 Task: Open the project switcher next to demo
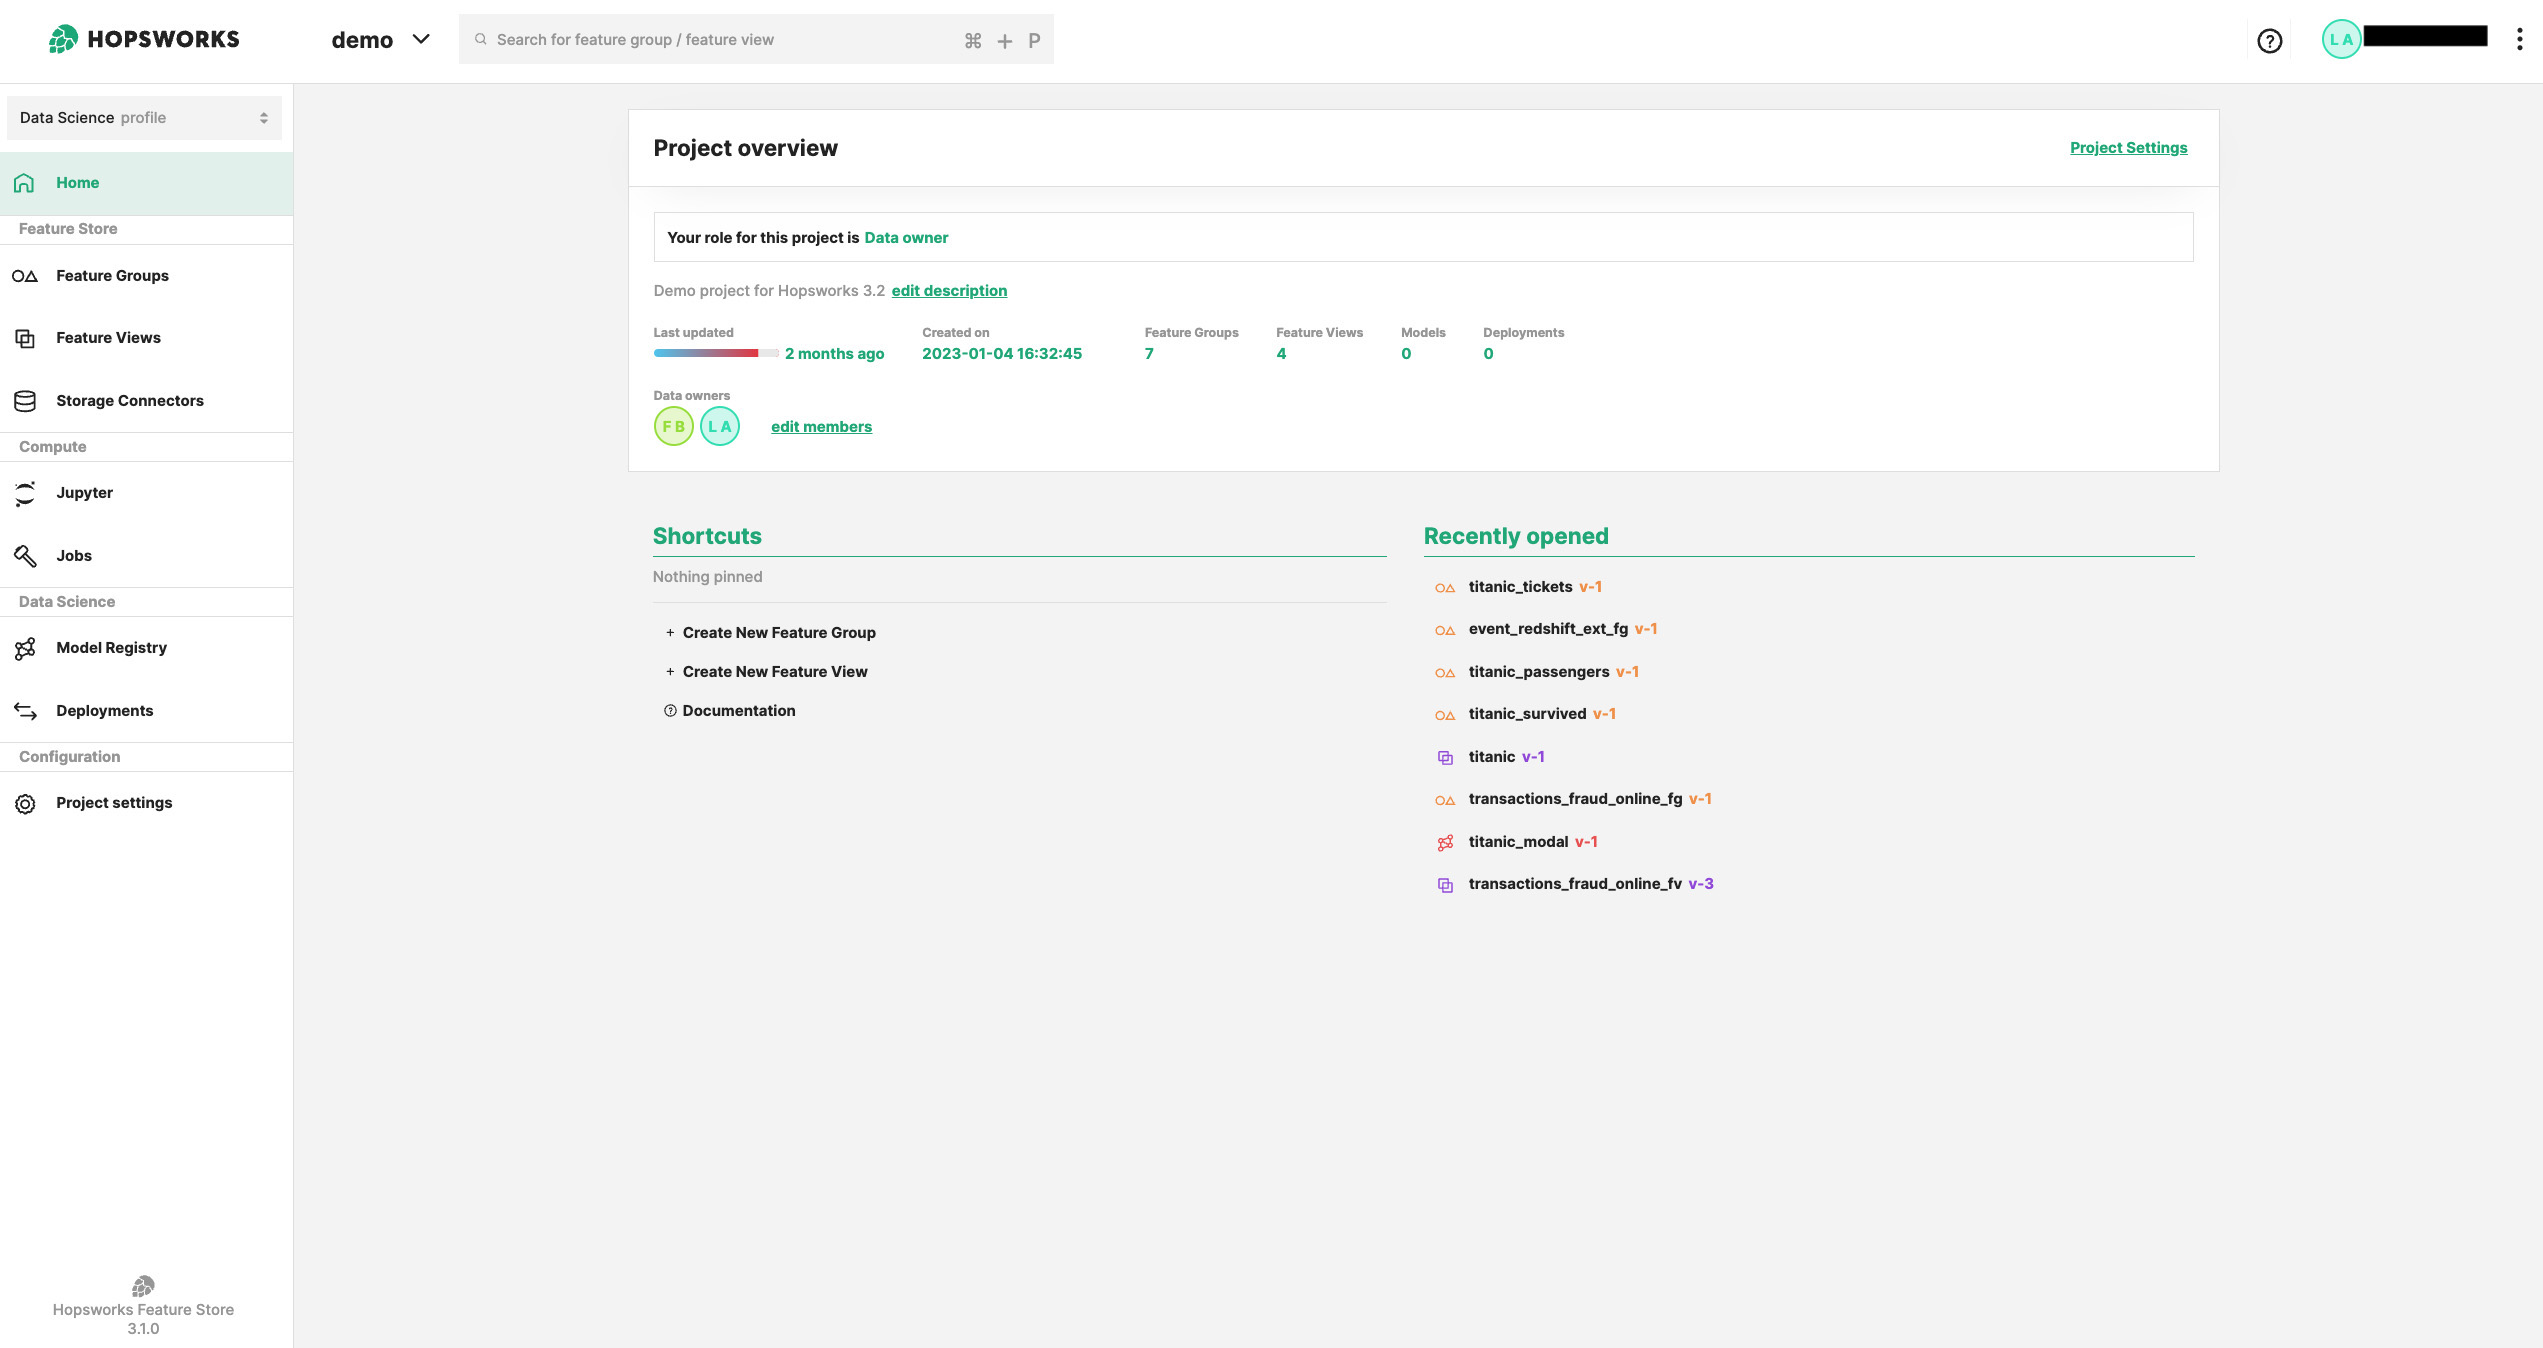coord(421,39)
